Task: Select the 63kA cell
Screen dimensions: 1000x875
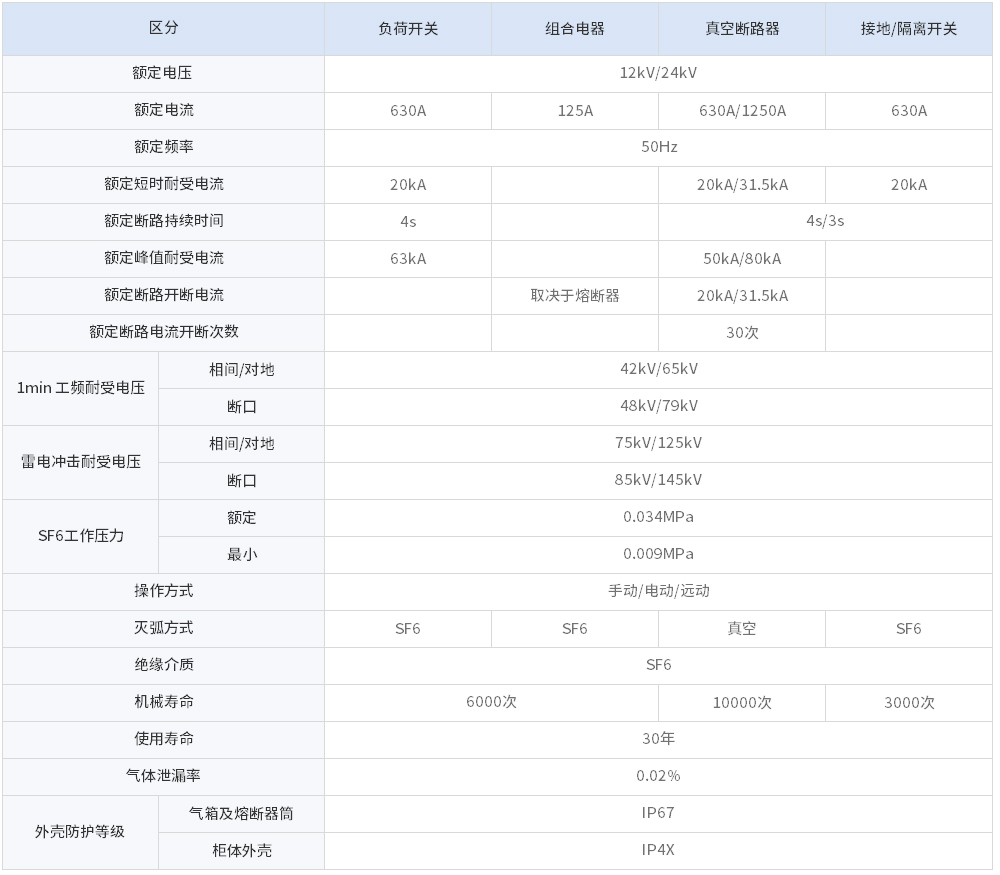Action: pos(408,259)
